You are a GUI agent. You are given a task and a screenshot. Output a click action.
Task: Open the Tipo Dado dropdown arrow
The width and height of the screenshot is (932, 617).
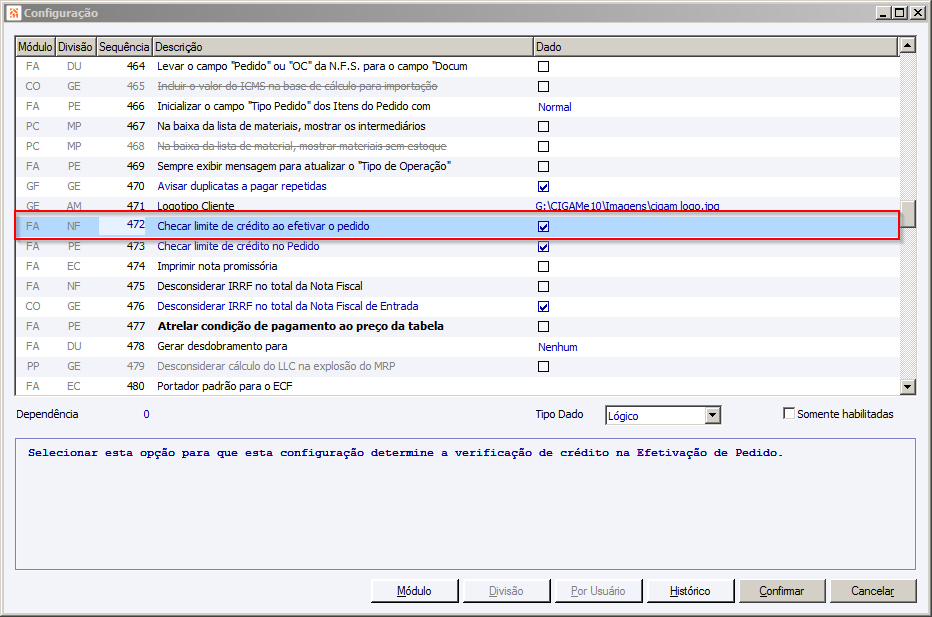(713, 415)
